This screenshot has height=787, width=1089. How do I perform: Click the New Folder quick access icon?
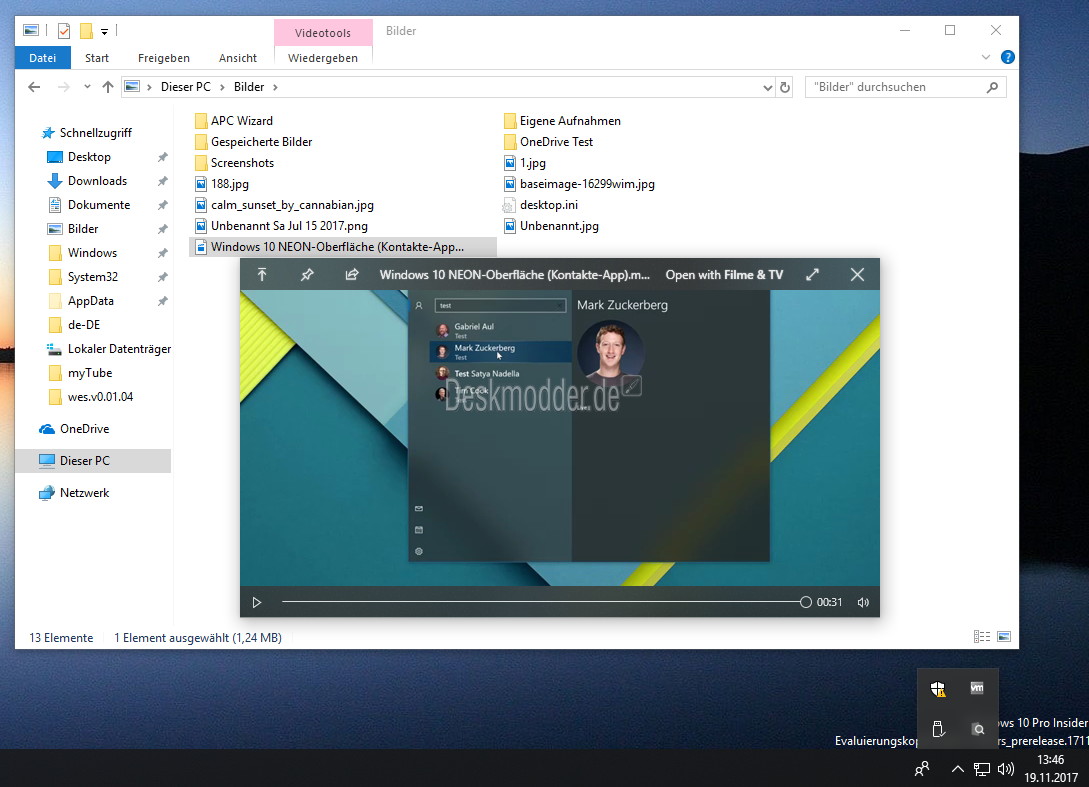[86, 31]
